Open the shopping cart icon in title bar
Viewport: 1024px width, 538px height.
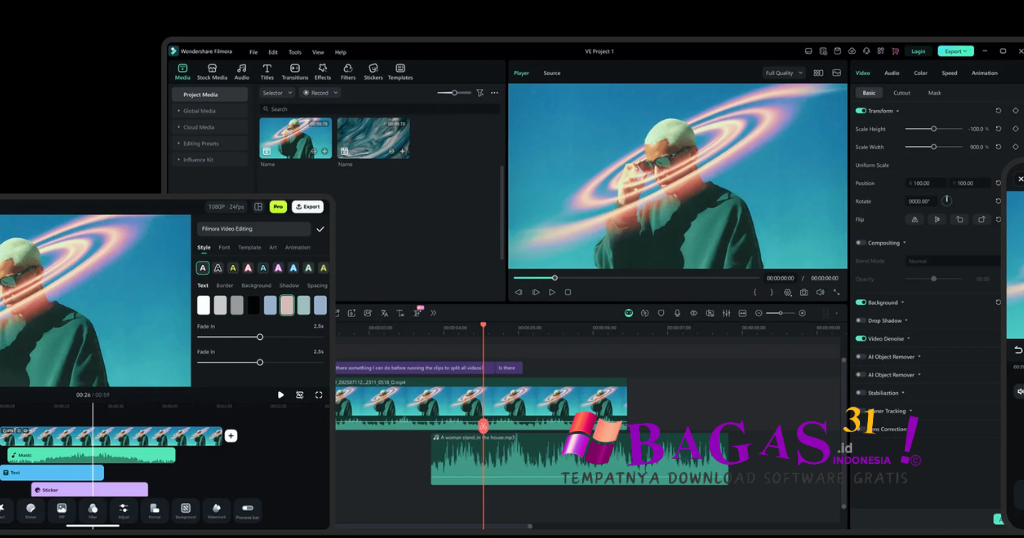[x=895, y=51]
